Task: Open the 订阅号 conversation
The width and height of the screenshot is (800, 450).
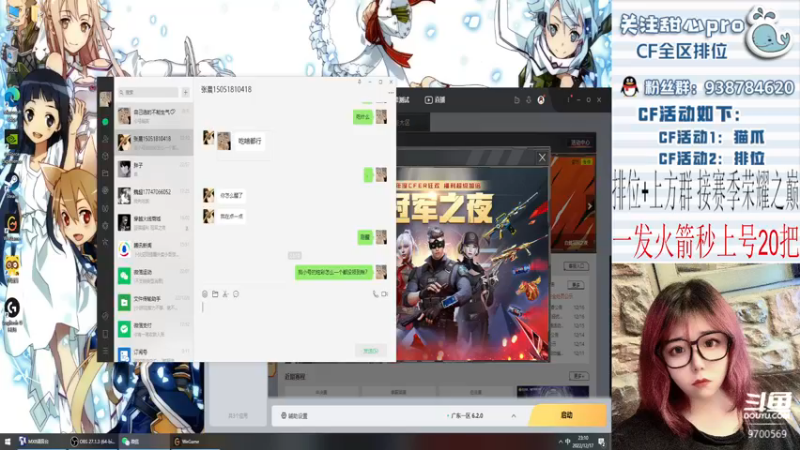Action: tap(154, 353)
